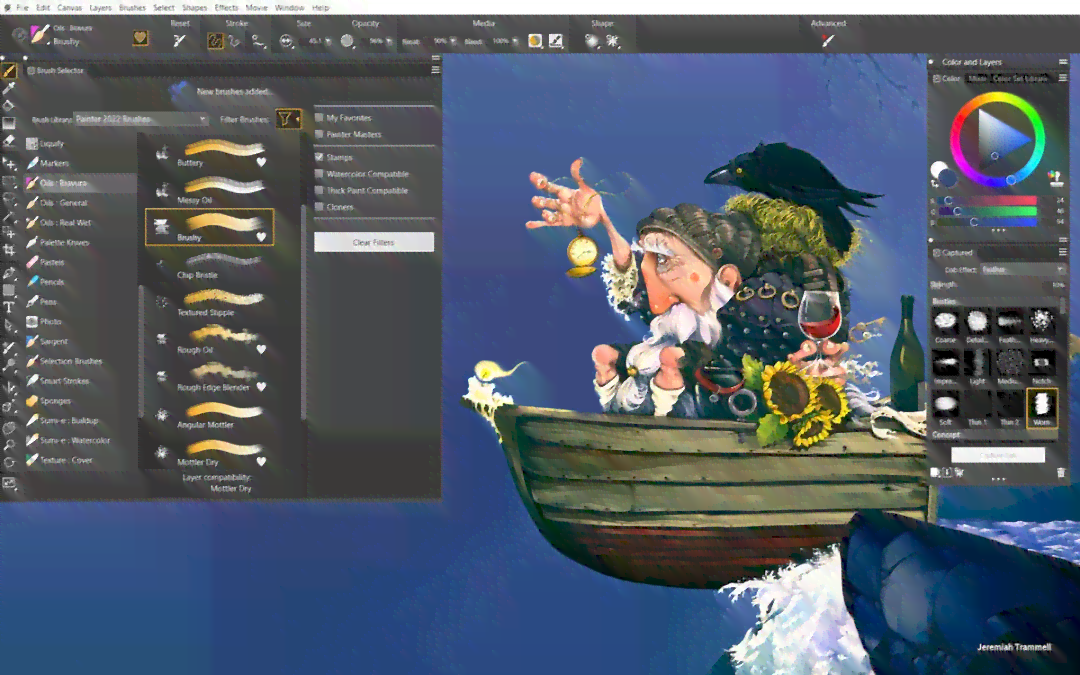
Task: Select the Dropper tool in the toolbox
Action: click(8, 88)
